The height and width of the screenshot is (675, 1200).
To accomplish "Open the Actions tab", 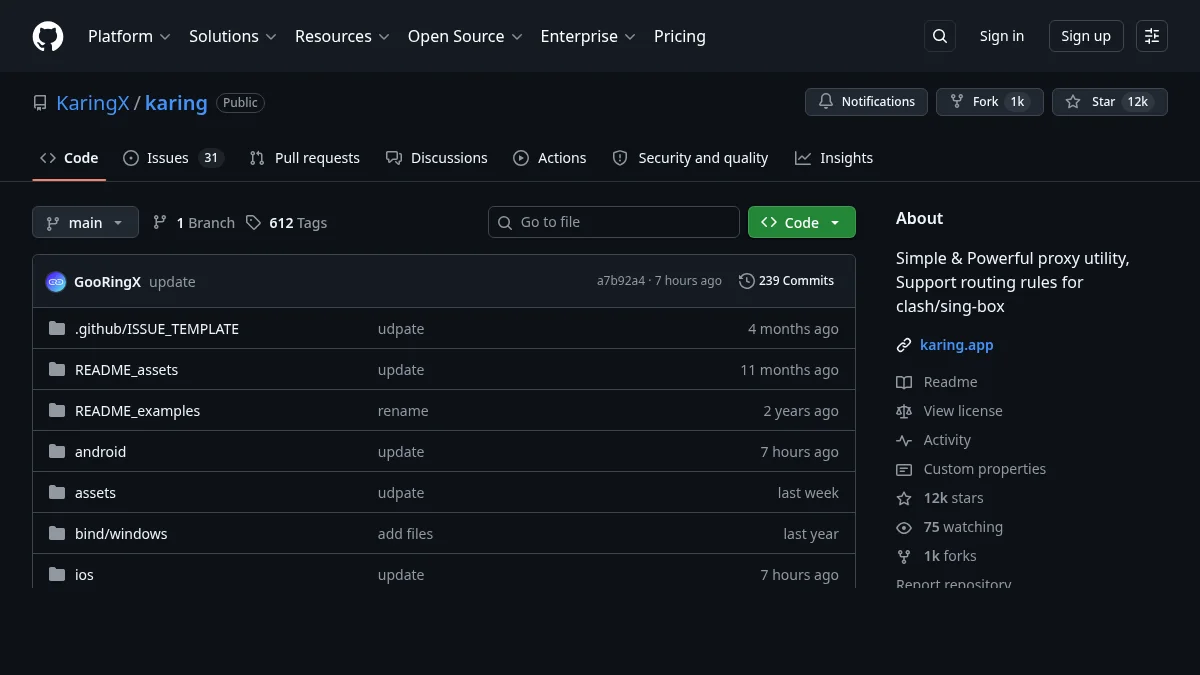I will click(549, 158).
